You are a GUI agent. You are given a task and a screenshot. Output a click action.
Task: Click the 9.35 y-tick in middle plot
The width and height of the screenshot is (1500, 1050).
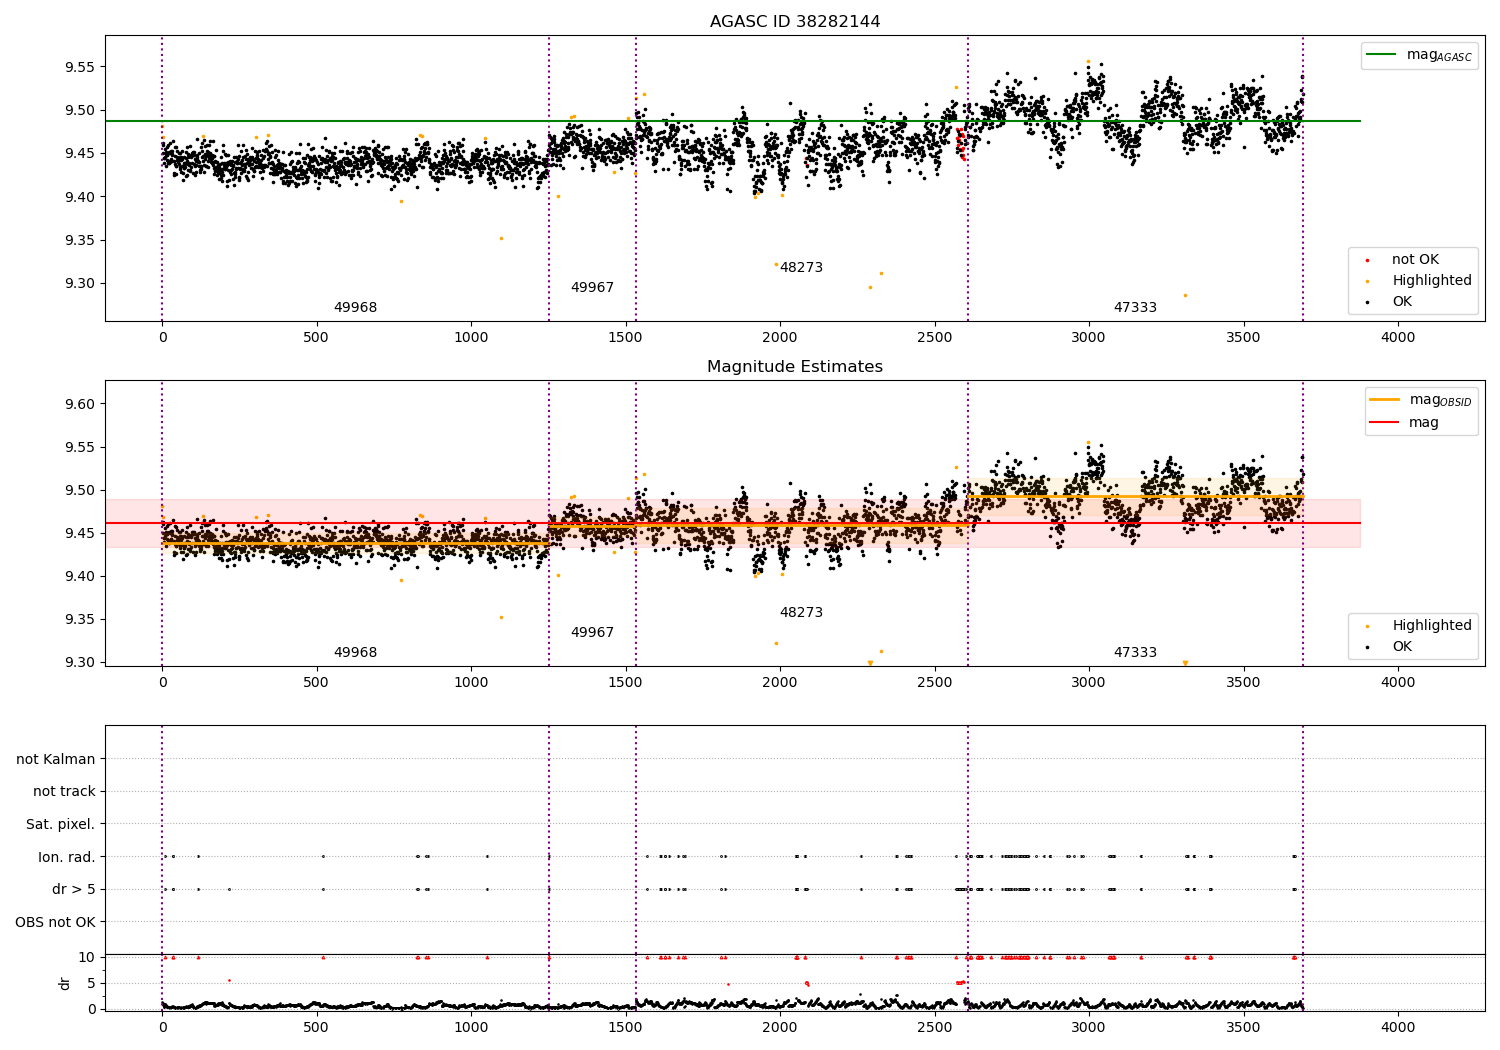click(80, 620)
